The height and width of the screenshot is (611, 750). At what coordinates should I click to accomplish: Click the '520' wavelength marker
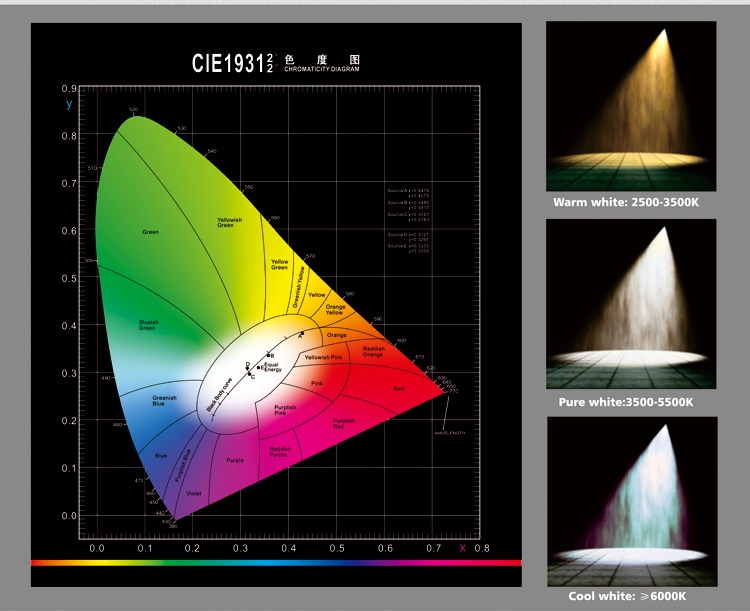point(133,110)
